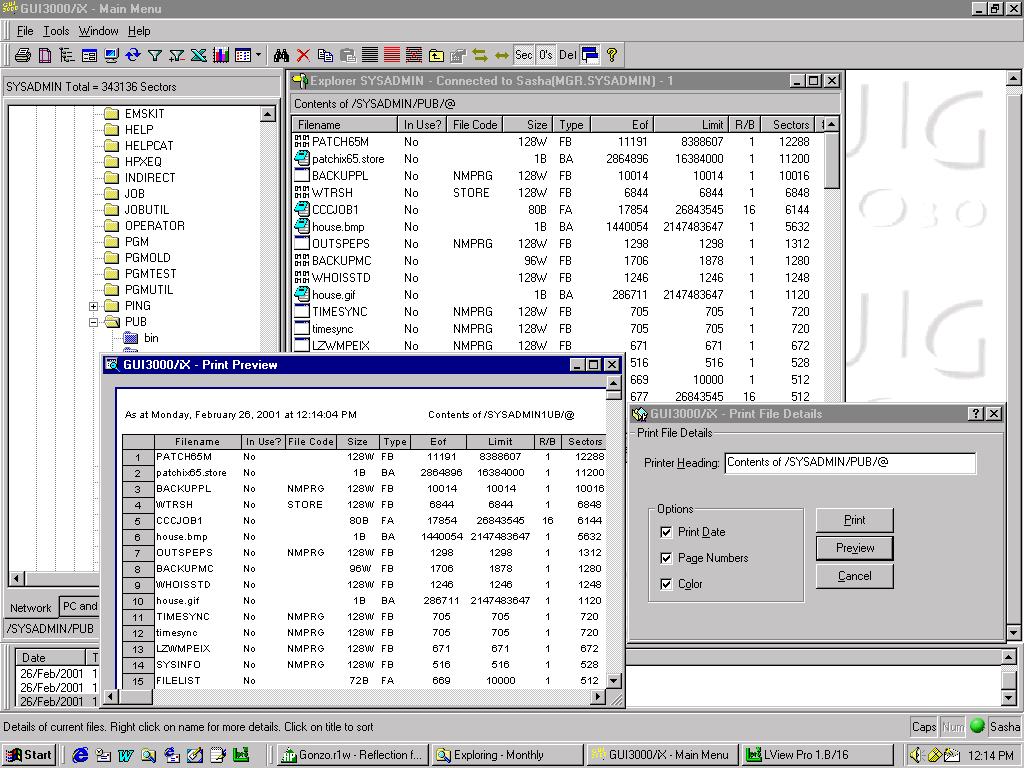Viewport: 1024px width, 768px height.
Task: Switch to LView Pro taskbar window
Action: tap(817, 755)
